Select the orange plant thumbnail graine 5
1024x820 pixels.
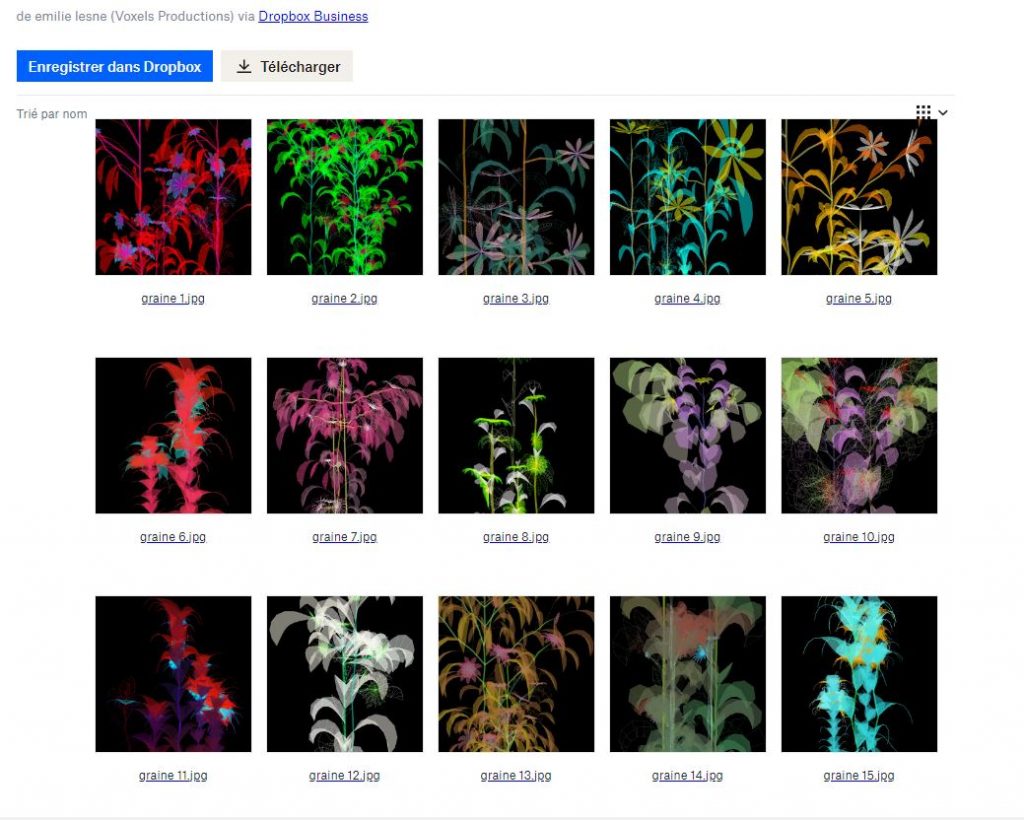click(x=858, y=197)
